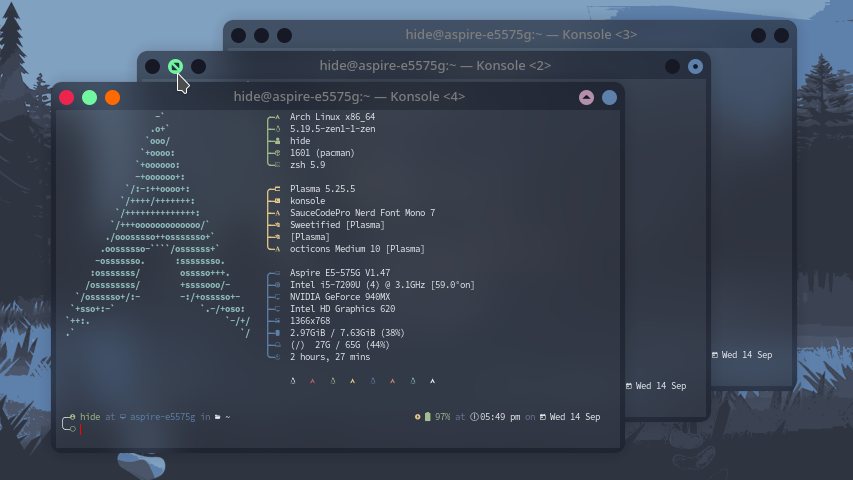This screenshot has height=480, width=853.
Task: Click '1601 (pacman)' package count
Action: click(x=322, y=153)
